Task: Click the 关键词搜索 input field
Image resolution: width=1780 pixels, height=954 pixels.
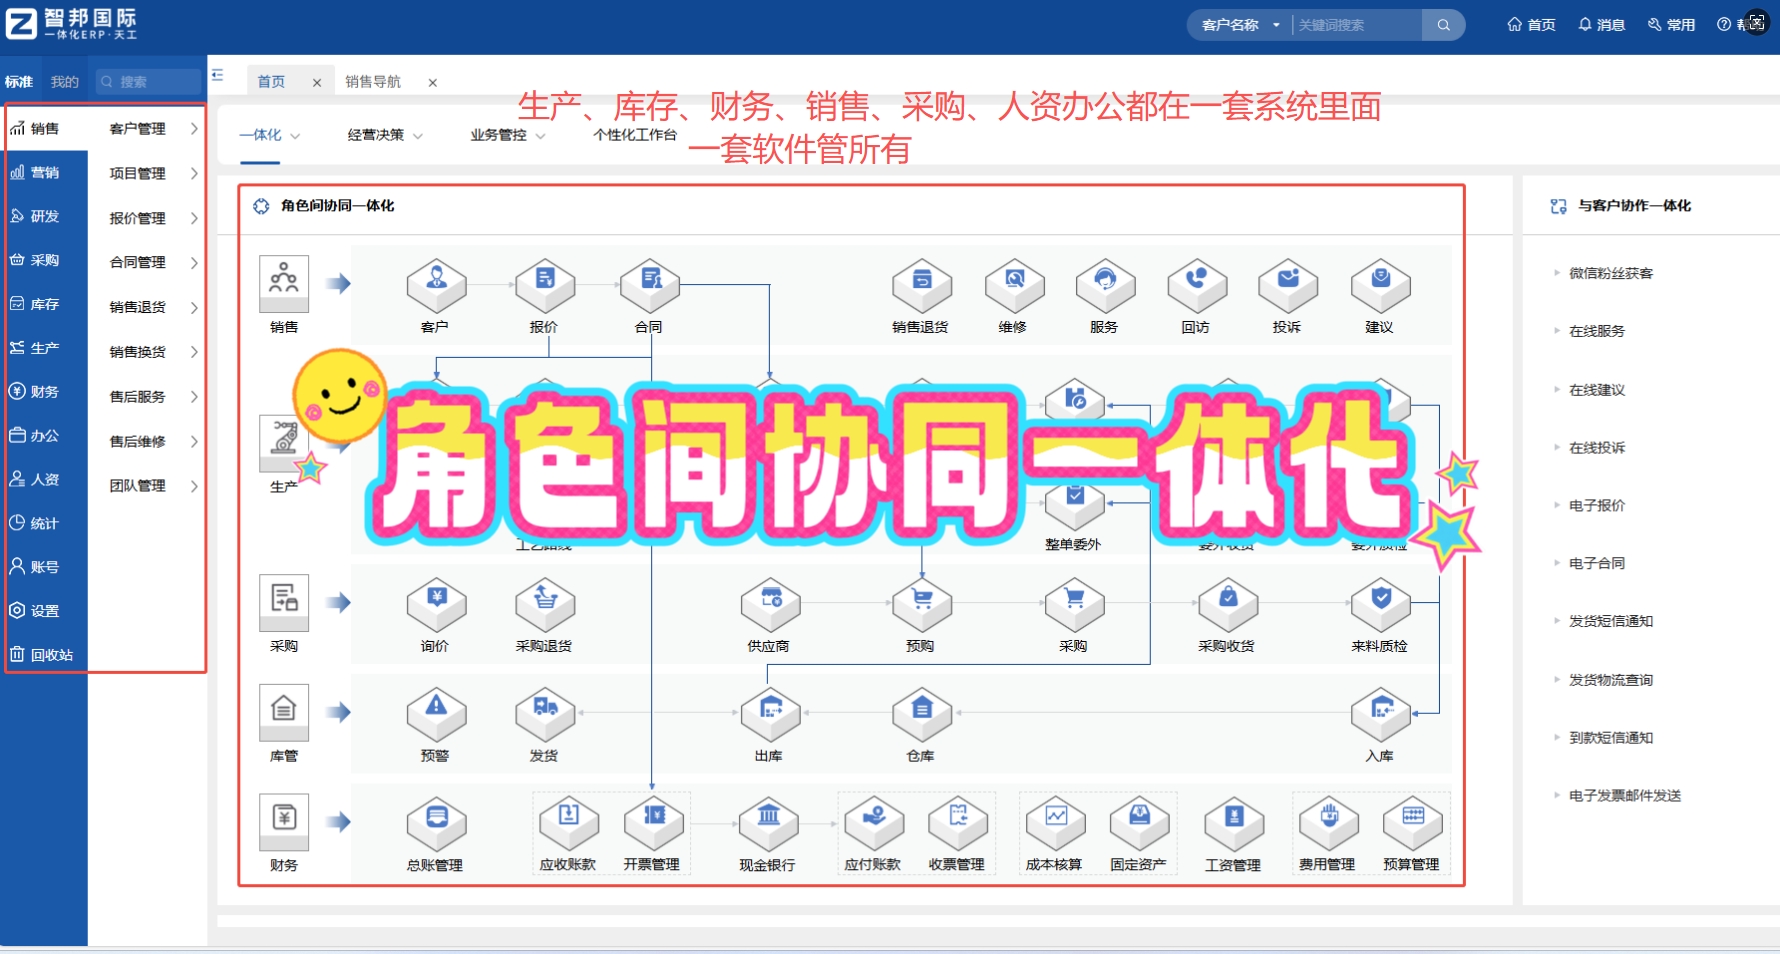Action: click(1357, 25)
